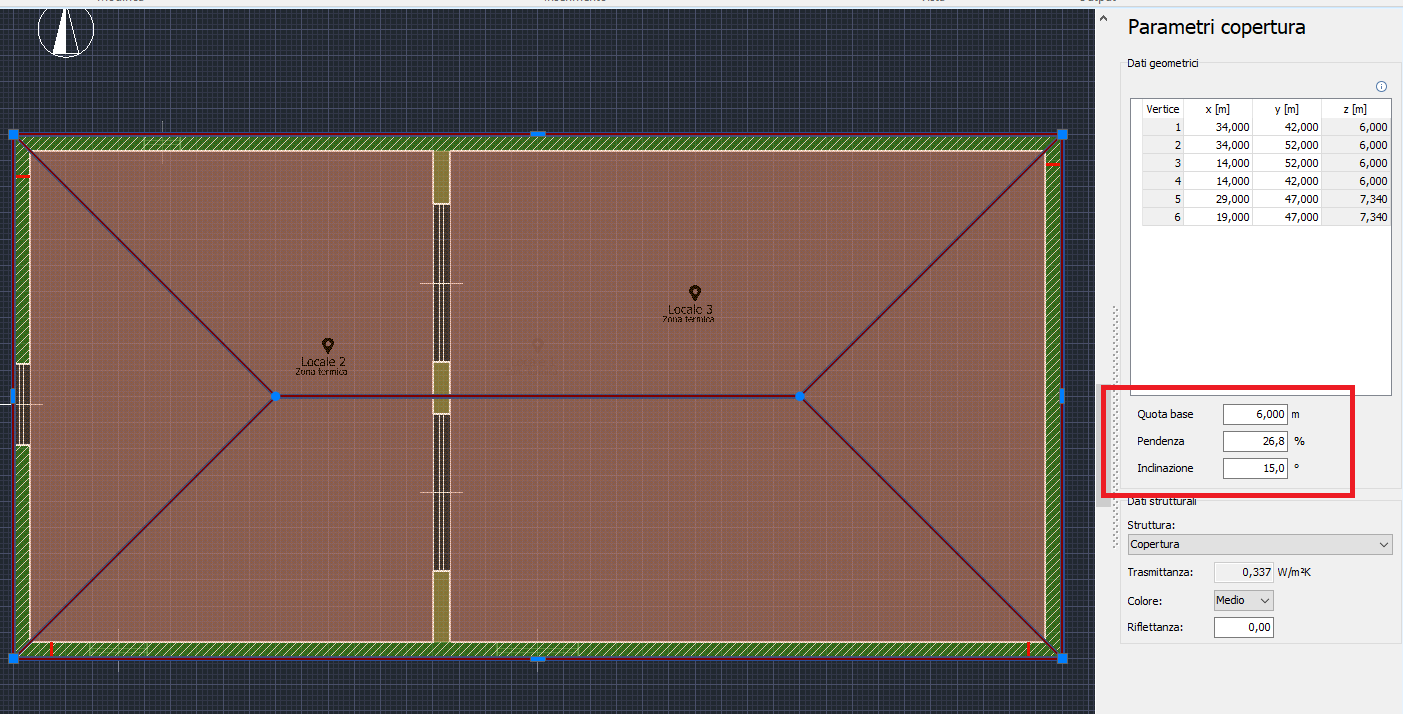Click the Parametri copertura panel title
Viewport: 1403px width, 714px height.
(1216, 28)
